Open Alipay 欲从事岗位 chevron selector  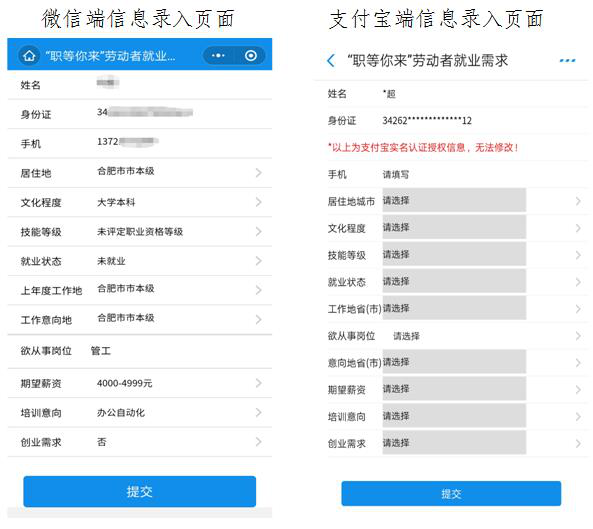click(x=578, y=336)
